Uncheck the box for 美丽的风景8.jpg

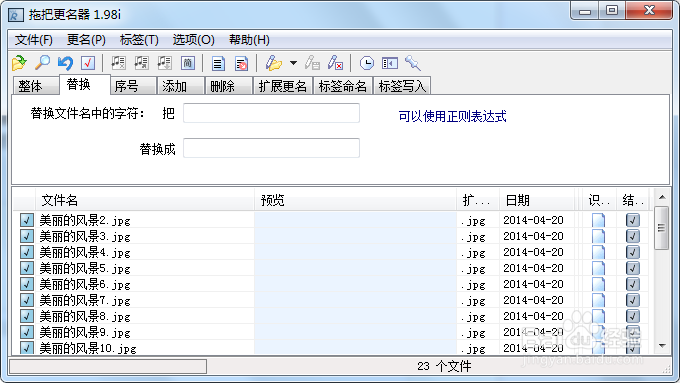click(26, 316)
